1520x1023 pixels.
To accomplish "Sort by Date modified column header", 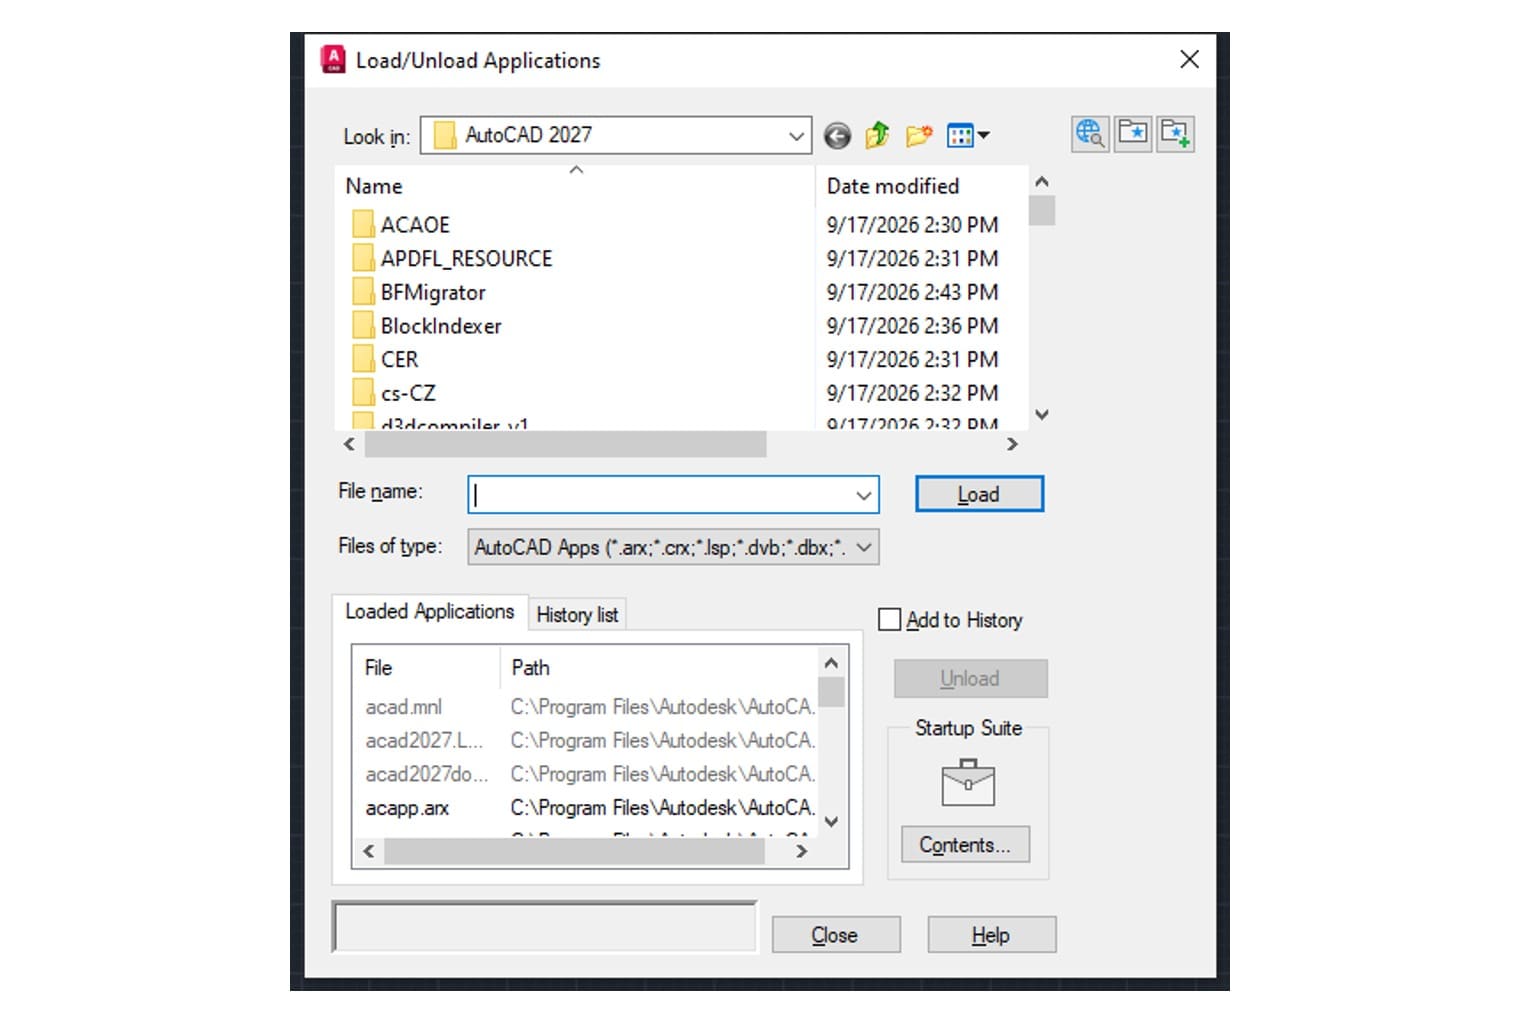I will [x=921, y=186].
